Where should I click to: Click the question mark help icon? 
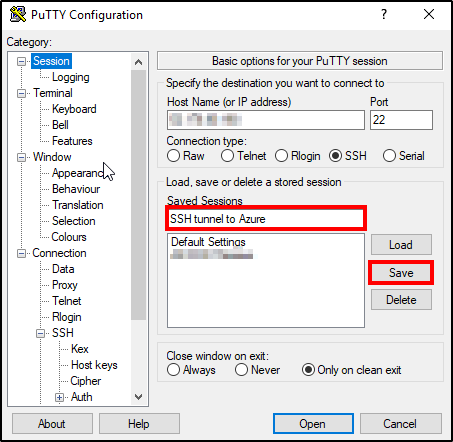tap(384, 14)
